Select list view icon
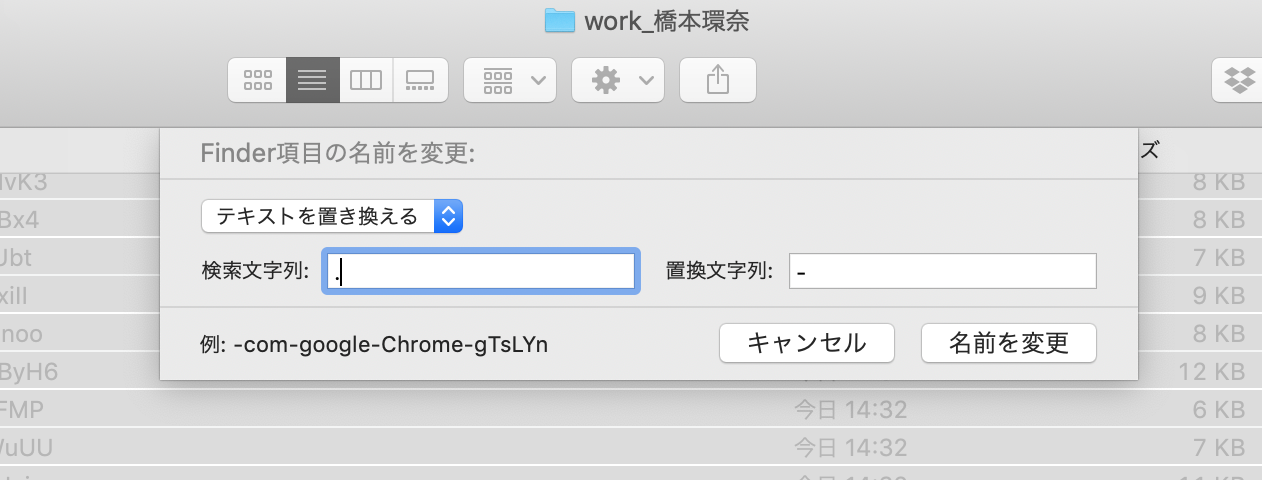Image resolution: width=1262 pixels, height=480 pixels. click(312, 80)
